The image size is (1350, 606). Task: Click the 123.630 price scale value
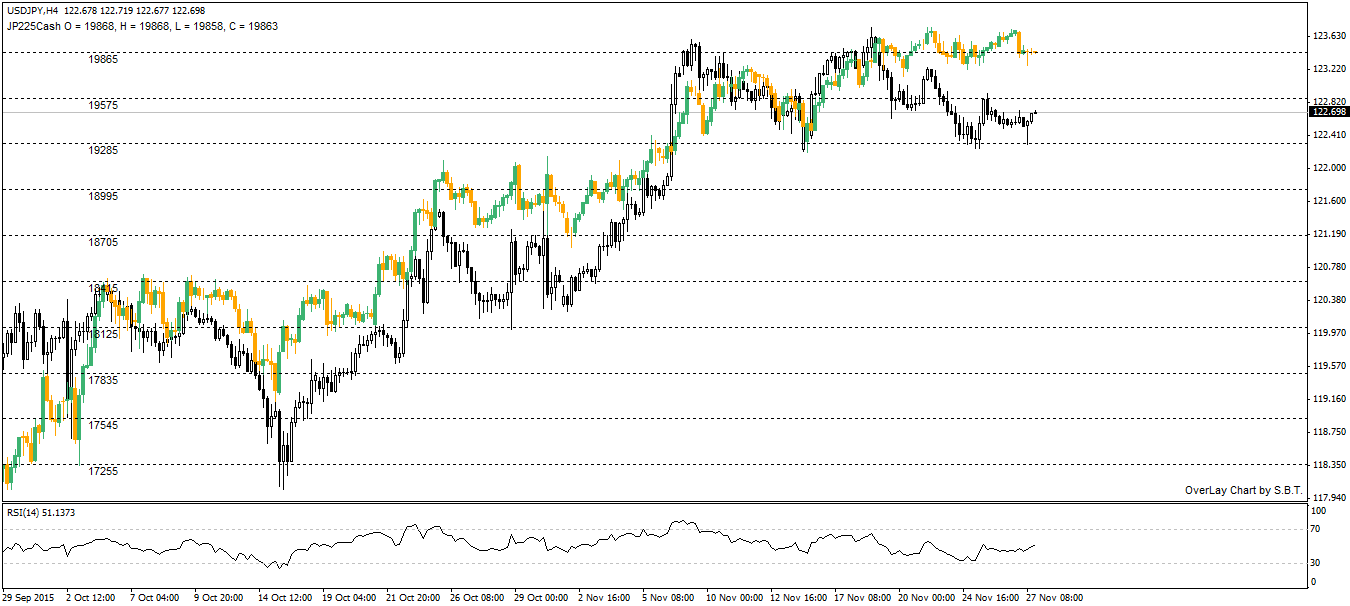[x=1329, y=36]
